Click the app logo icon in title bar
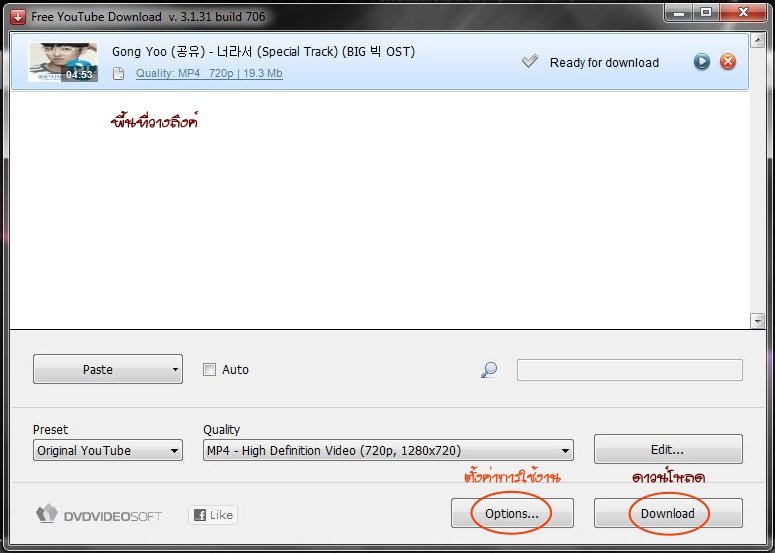Viewport: 775px width, 553px height. (x=18, y=17)
